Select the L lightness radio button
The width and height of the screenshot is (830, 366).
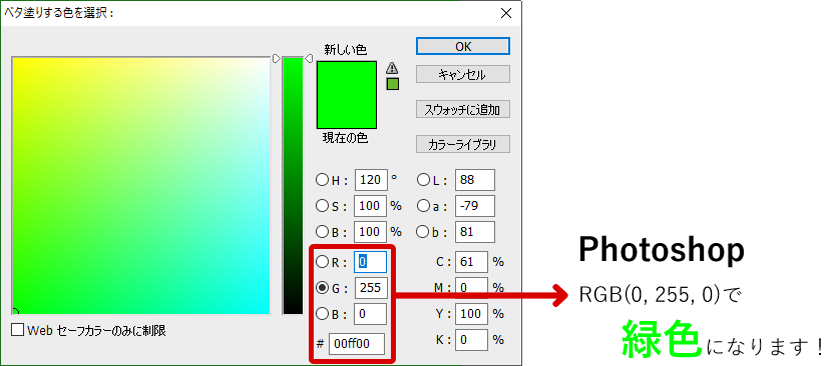[423, 180]
